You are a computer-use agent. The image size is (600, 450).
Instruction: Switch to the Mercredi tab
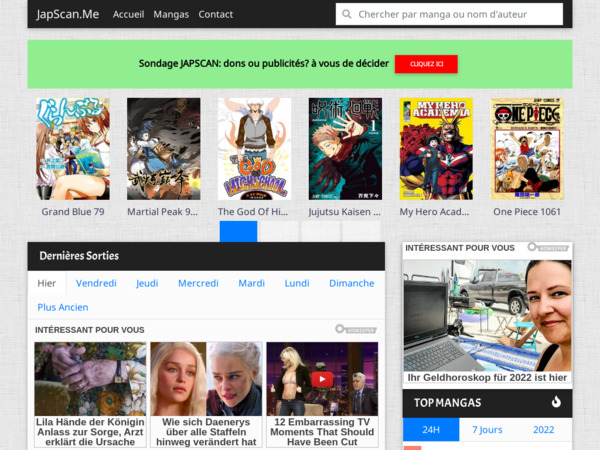click(x=198, y=283)
